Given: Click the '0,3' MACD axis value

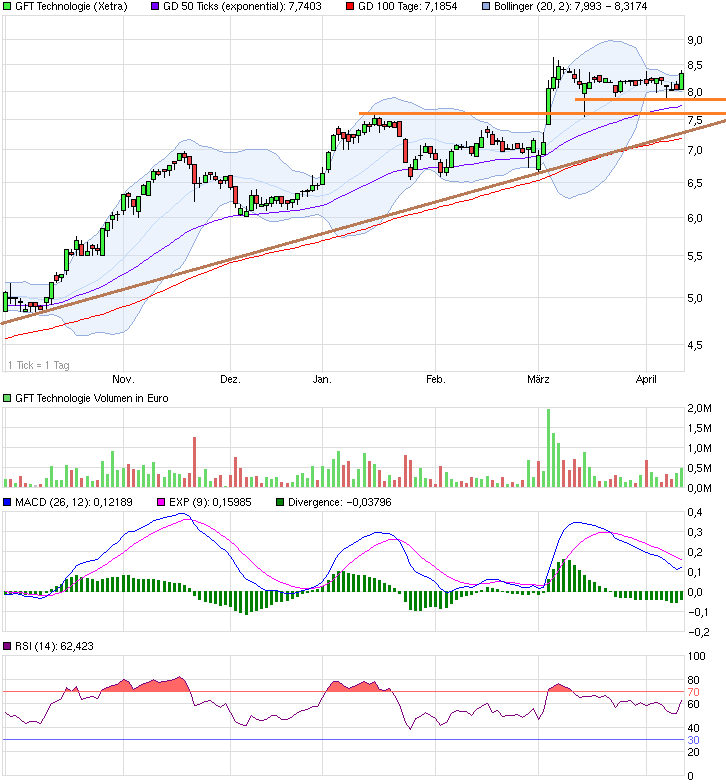Looking at the screenshot, I should point(695,532).
